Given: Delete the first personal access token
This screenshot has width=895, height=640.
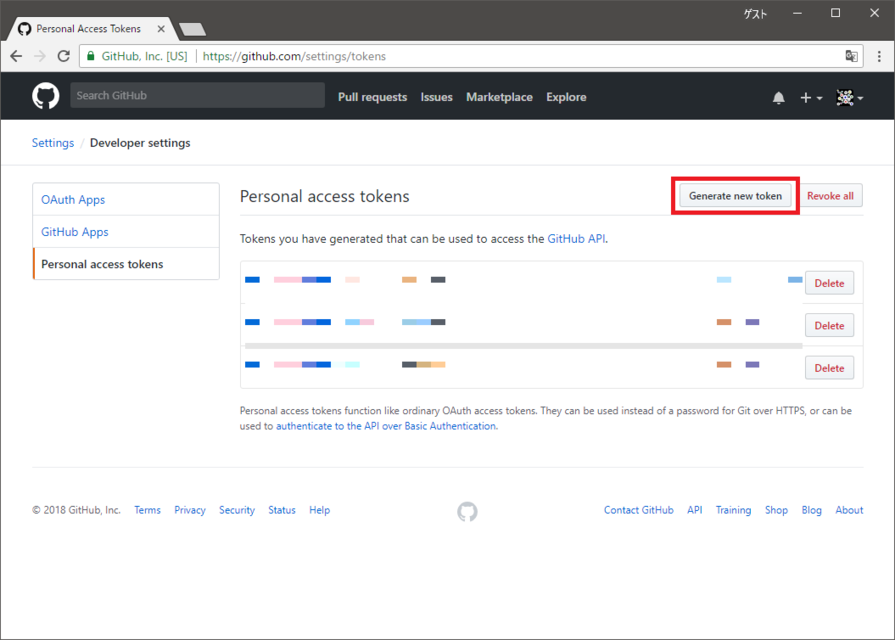Looking at the screenshot, I should point(829,282).
